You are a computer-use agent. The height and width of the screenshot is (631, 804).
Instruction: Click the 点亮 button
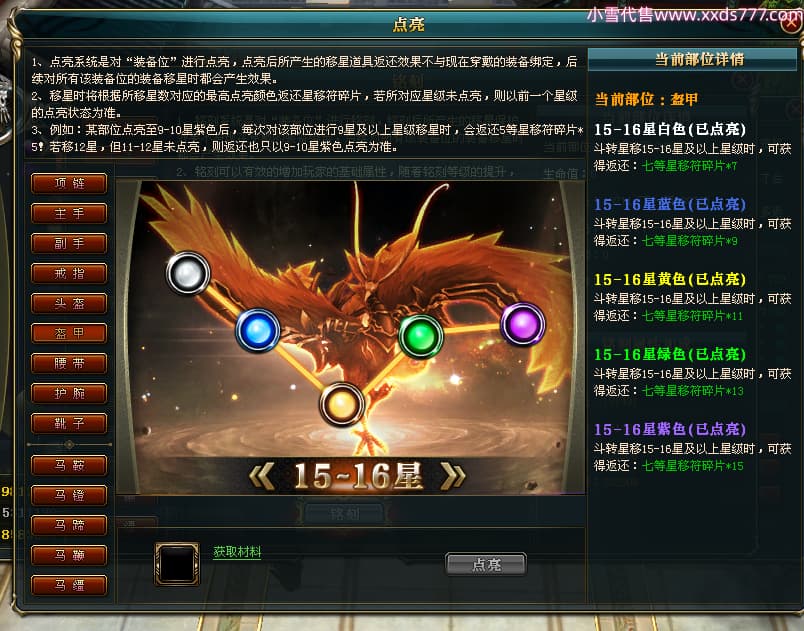point(486,564)
